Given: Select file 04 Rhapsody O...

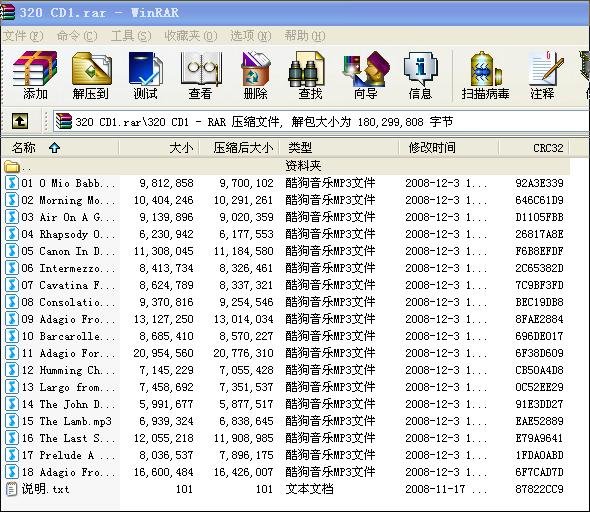Looking at the screenshot, I should [x=68, y=234].
